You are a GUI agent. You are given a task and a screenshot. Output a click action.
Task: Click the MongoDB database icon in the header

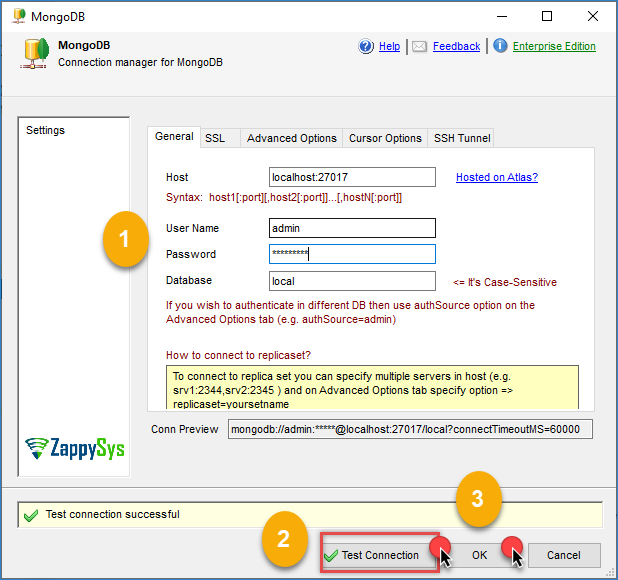click(x=35, y=54)
